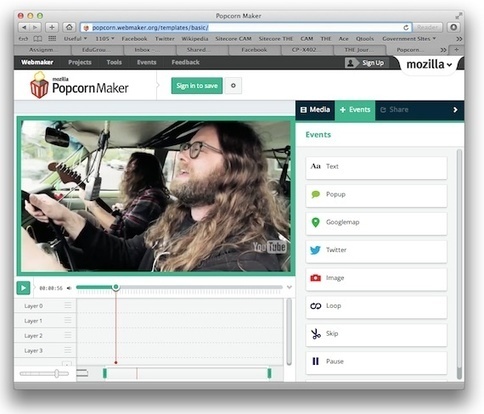Click the Reader button
Screen dimensions: 484x414
(427, 27)
